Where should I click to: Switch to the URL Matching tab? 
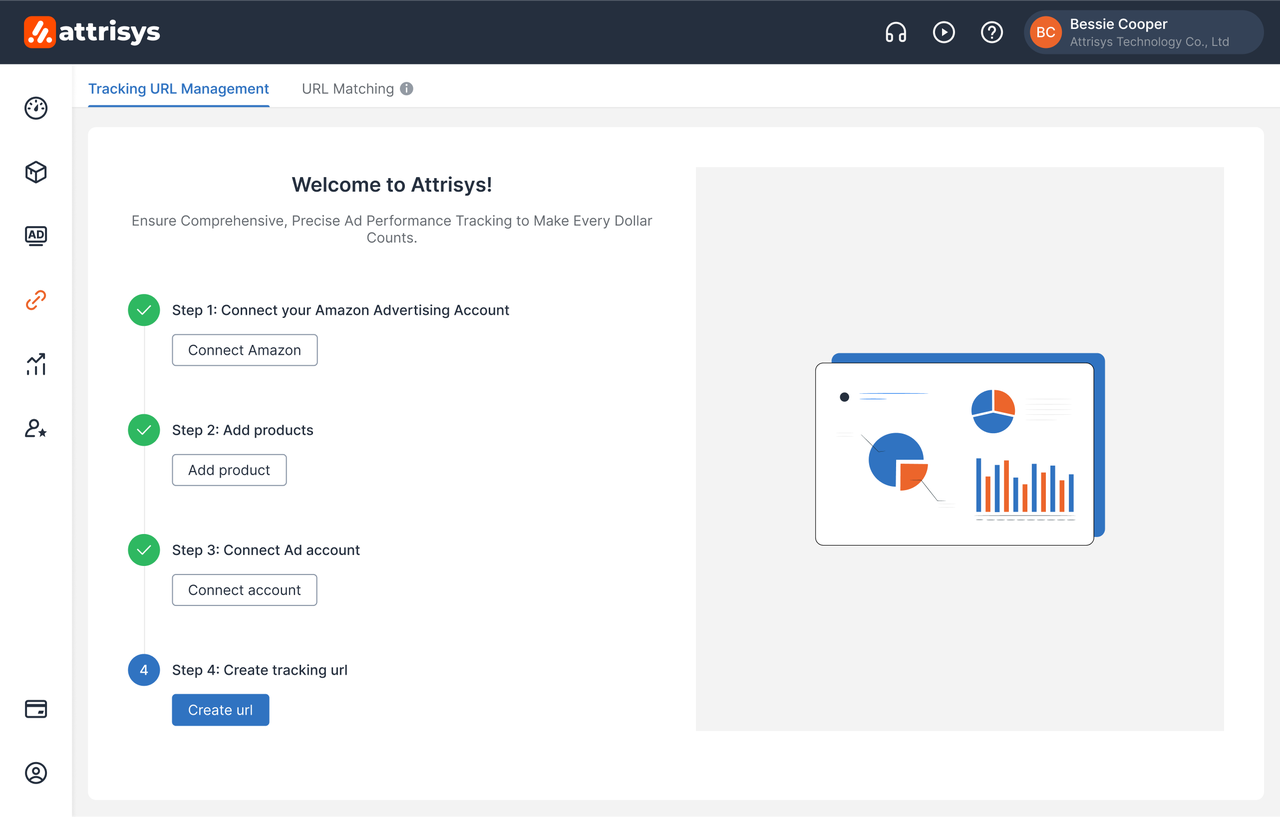click(348, 88)
